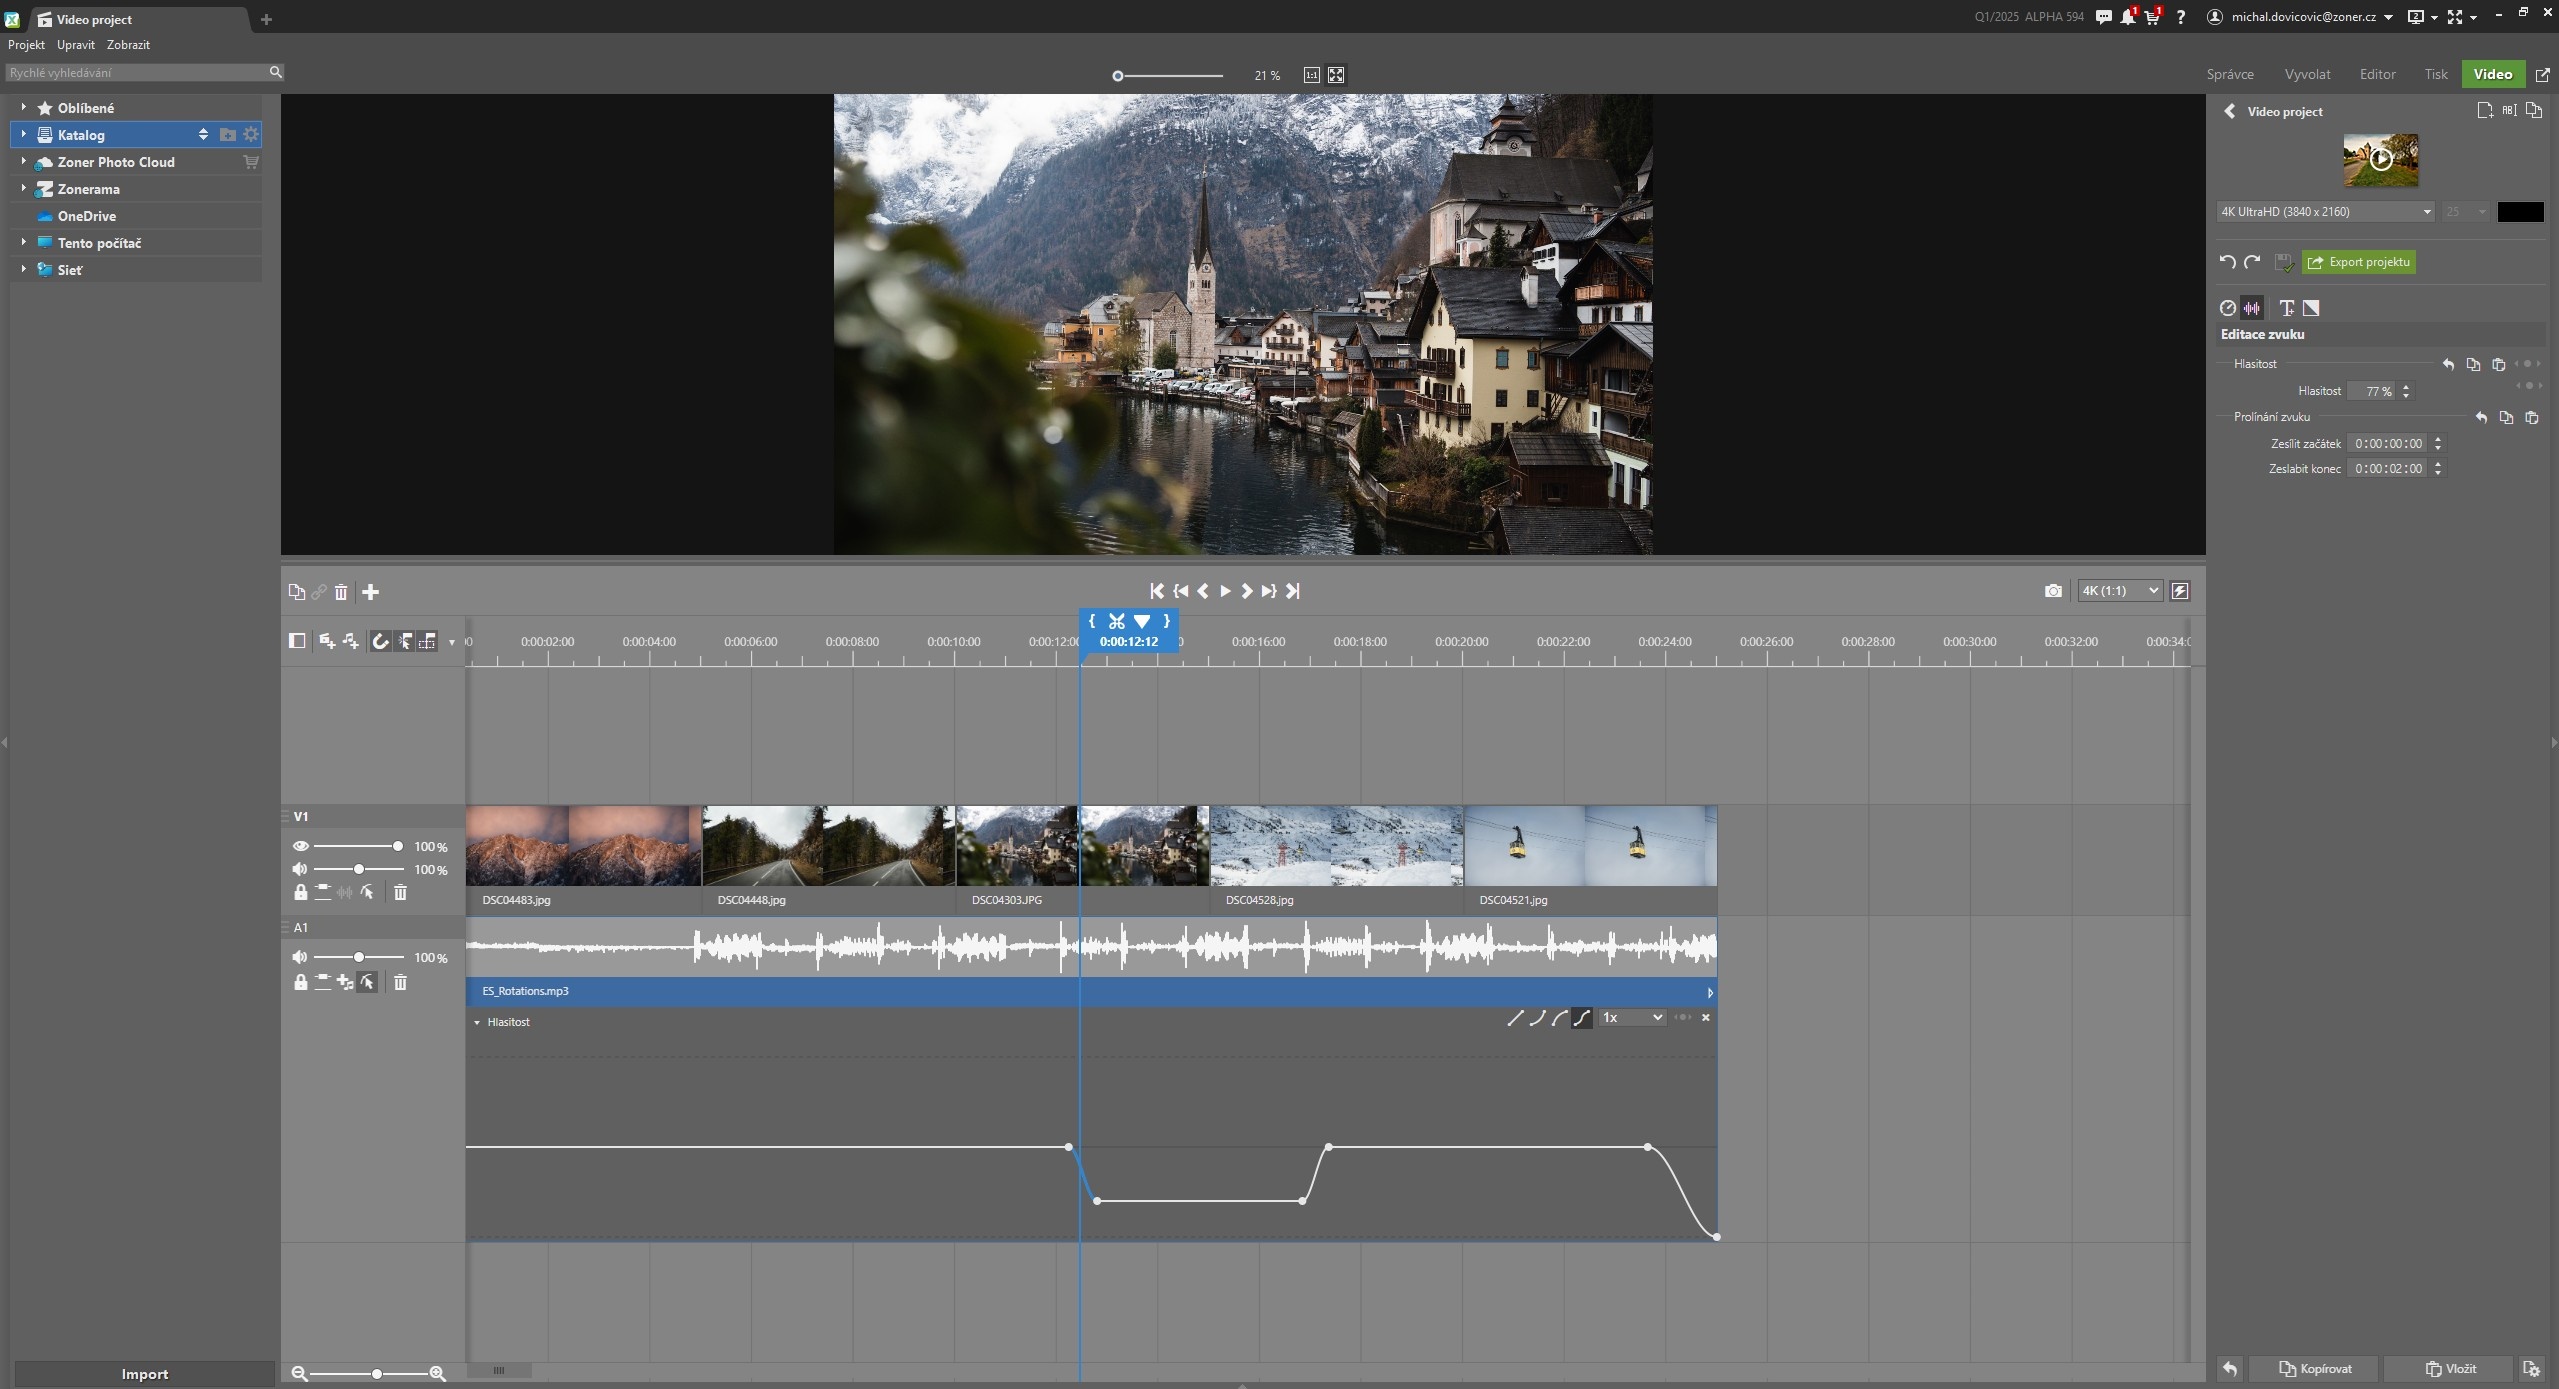The width and height of the screenshot is (2559, 1389).
Task: Click the Import button
Action: tap(144, 1374)
